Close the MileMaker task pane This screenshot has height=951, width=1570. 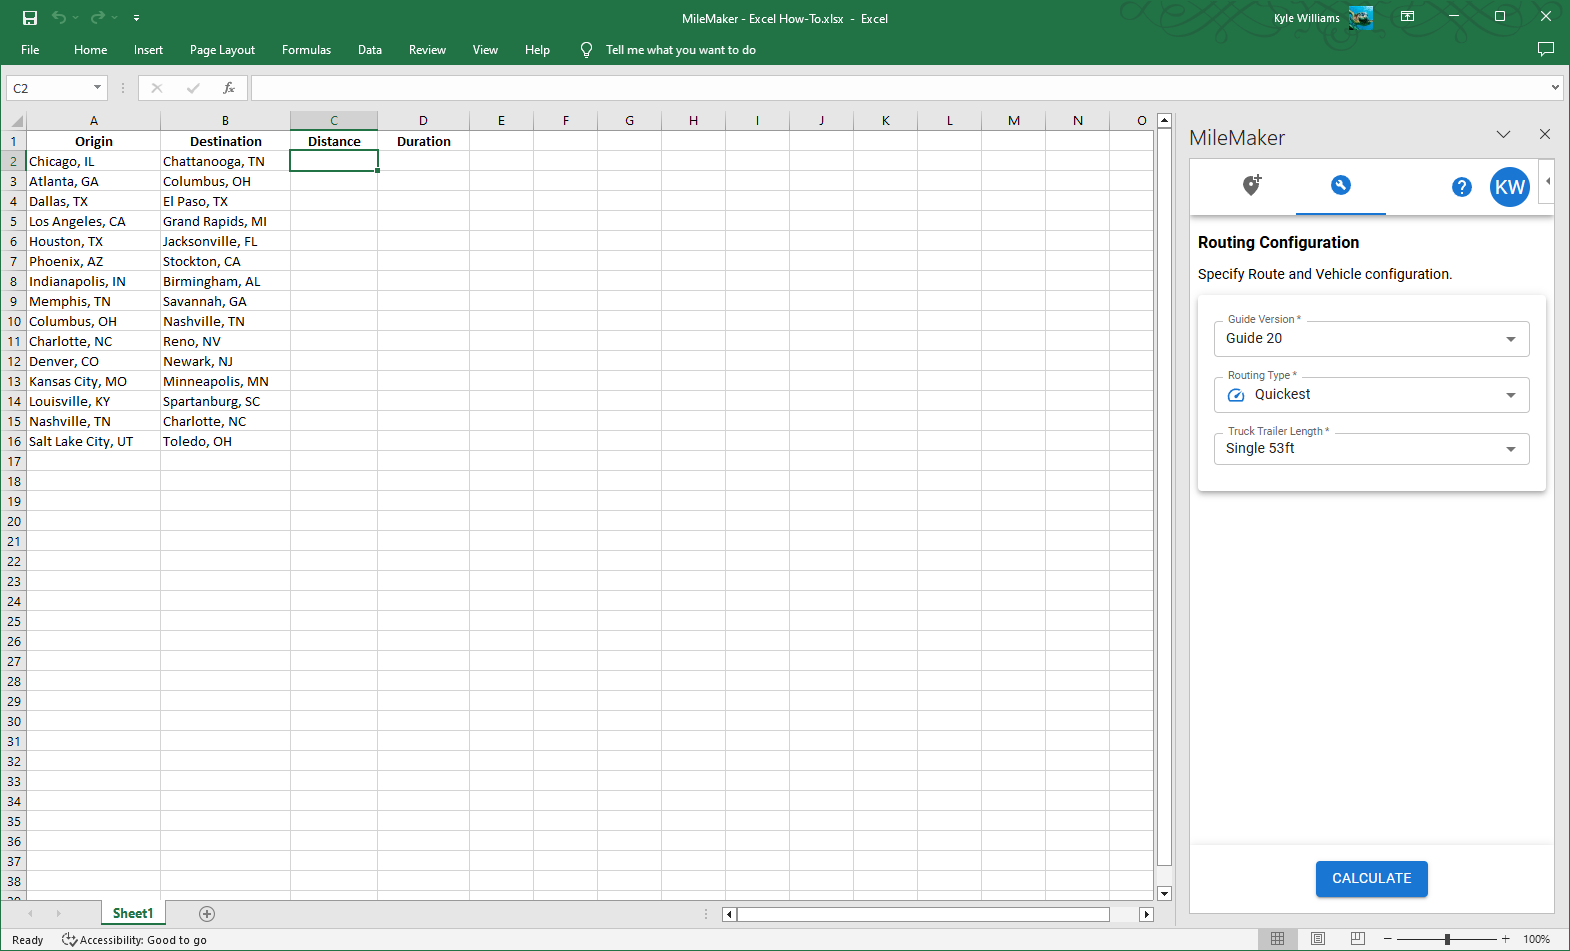click(x=1545, y=134)
